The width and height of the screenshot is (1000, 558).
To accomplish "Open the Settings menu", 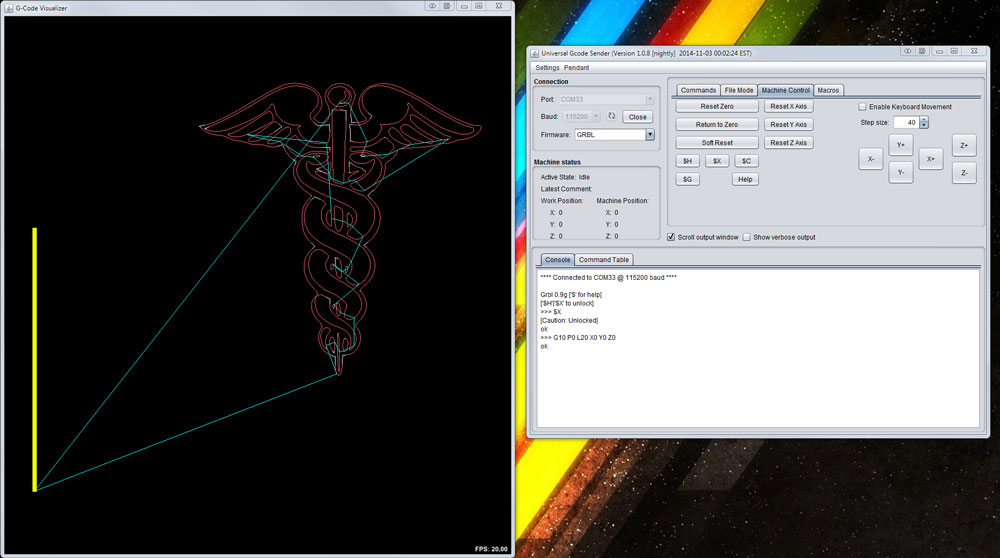I will click(547, 67).
